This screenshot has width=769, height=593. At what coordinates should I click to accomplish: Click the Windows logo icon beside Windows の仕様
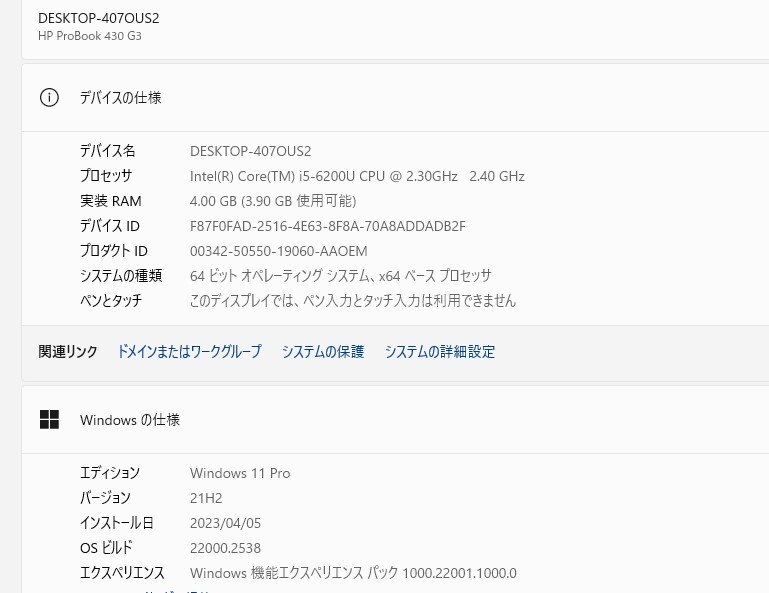(49, 420)
